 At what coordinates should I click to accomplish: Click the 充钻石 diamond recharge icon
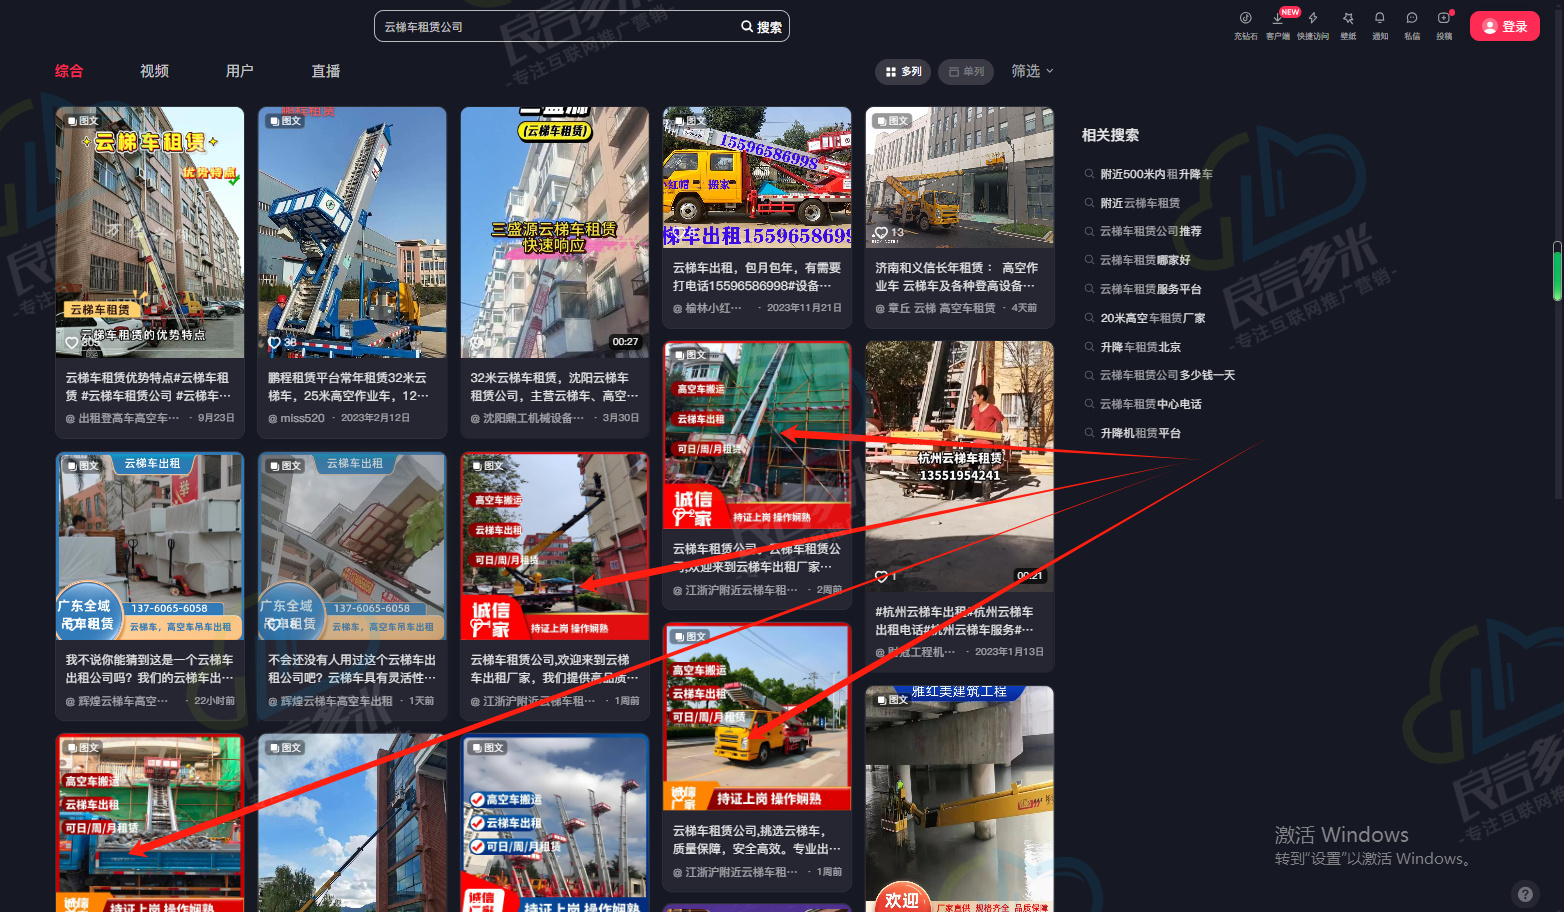coord(1245,19)
